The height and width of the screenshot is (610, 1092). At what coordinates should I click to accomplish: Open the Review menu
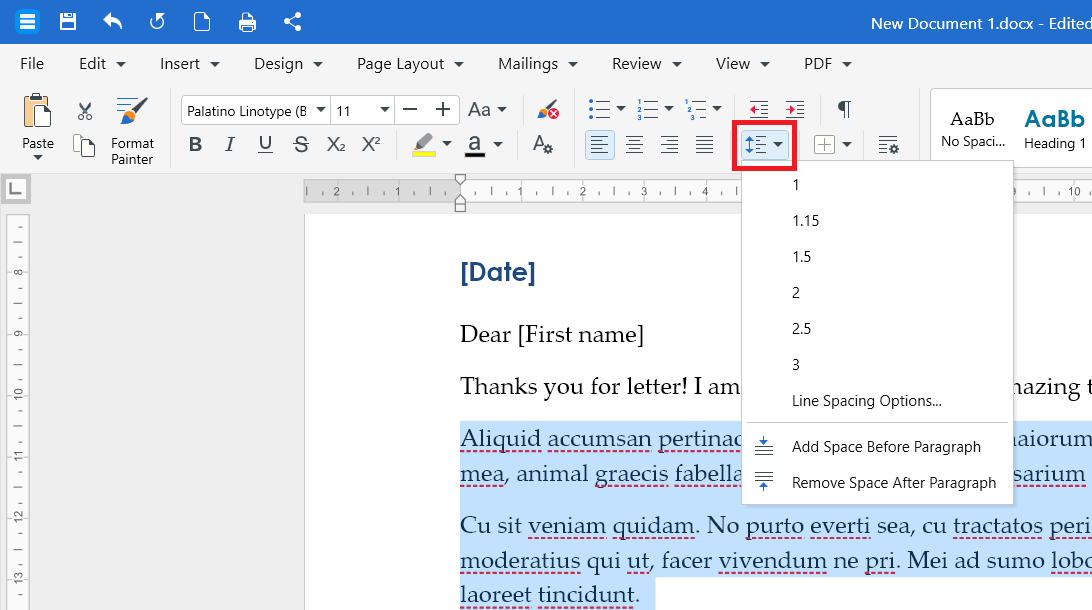tap(646, 64)
